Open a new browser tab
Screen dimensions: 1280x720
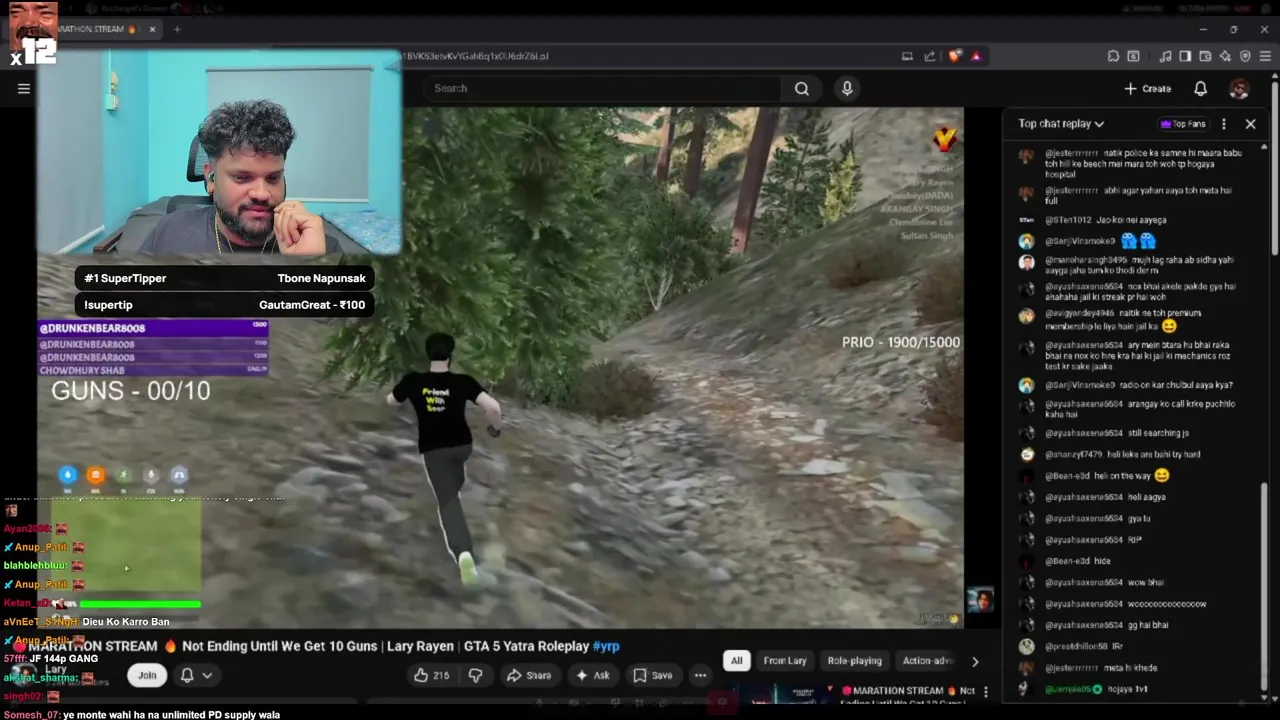pyautogui.click(x=177, y=29)
